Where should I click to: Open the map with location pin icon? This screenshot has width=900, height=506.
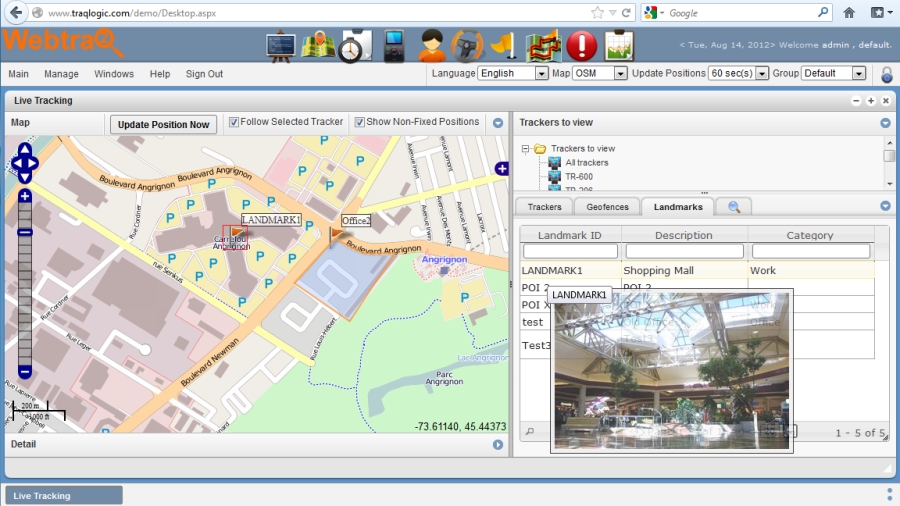point(319,45)
